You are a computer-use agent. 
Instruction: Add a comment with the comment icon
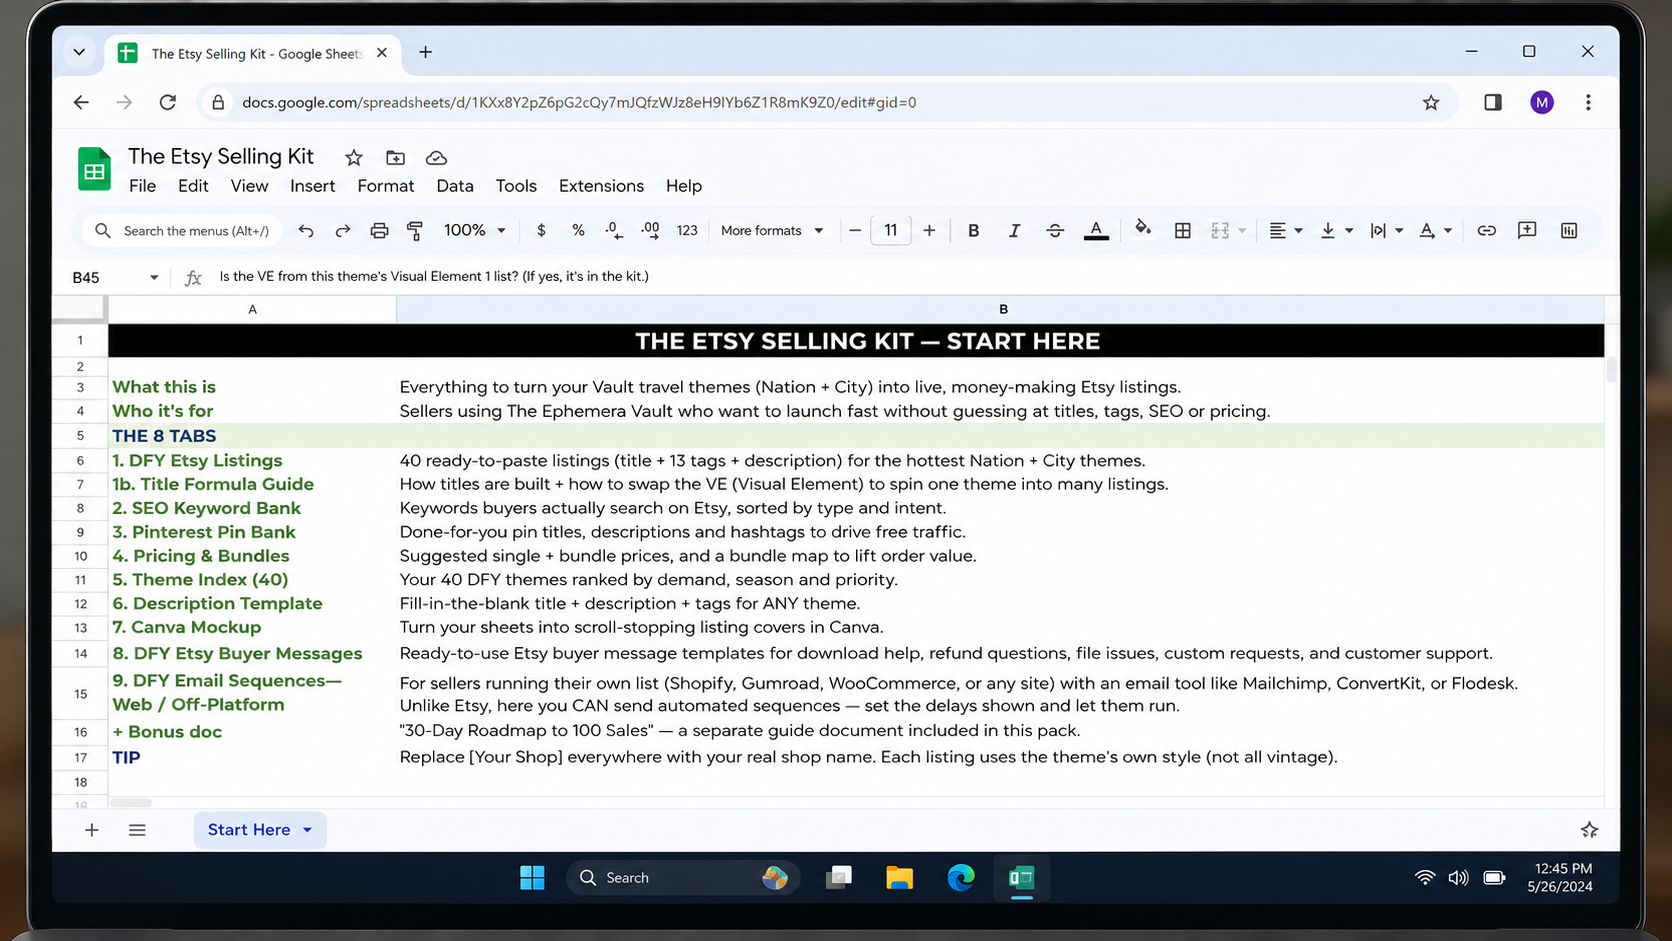point(1527,231)
